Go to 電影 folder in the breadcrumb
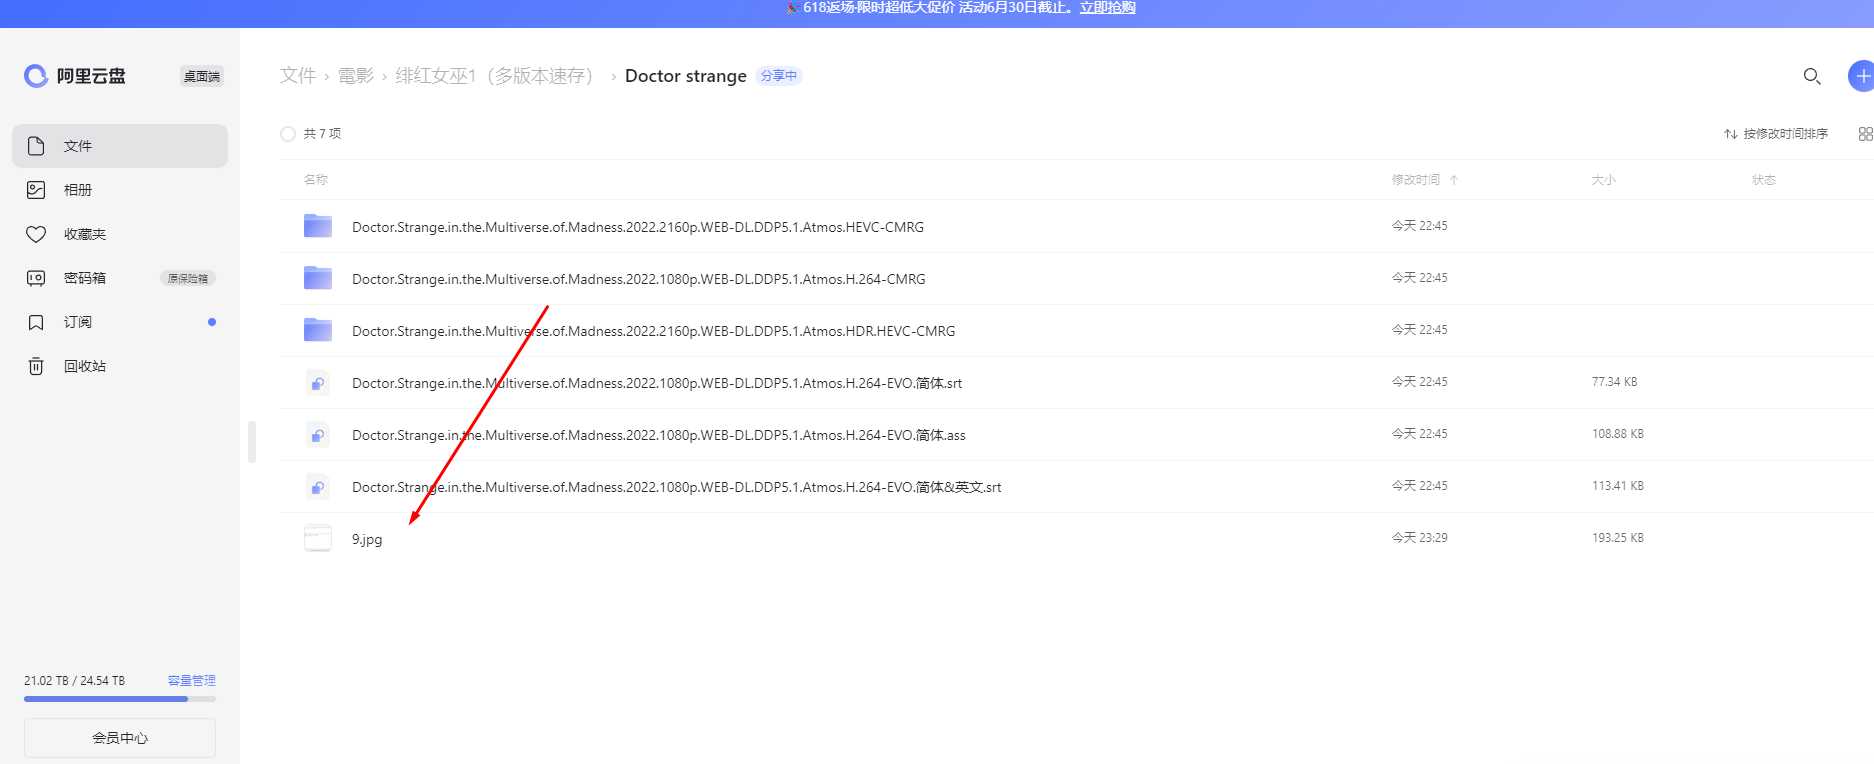The width and height of the screenshot is (1874, 764). tap(356, 76)
